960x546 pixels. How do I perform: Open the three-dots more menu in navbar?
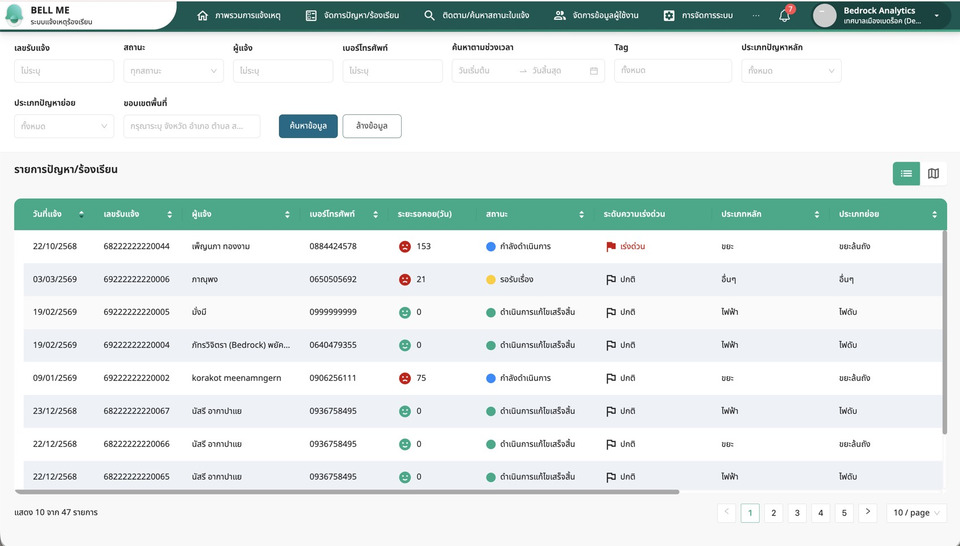point(755,16)
